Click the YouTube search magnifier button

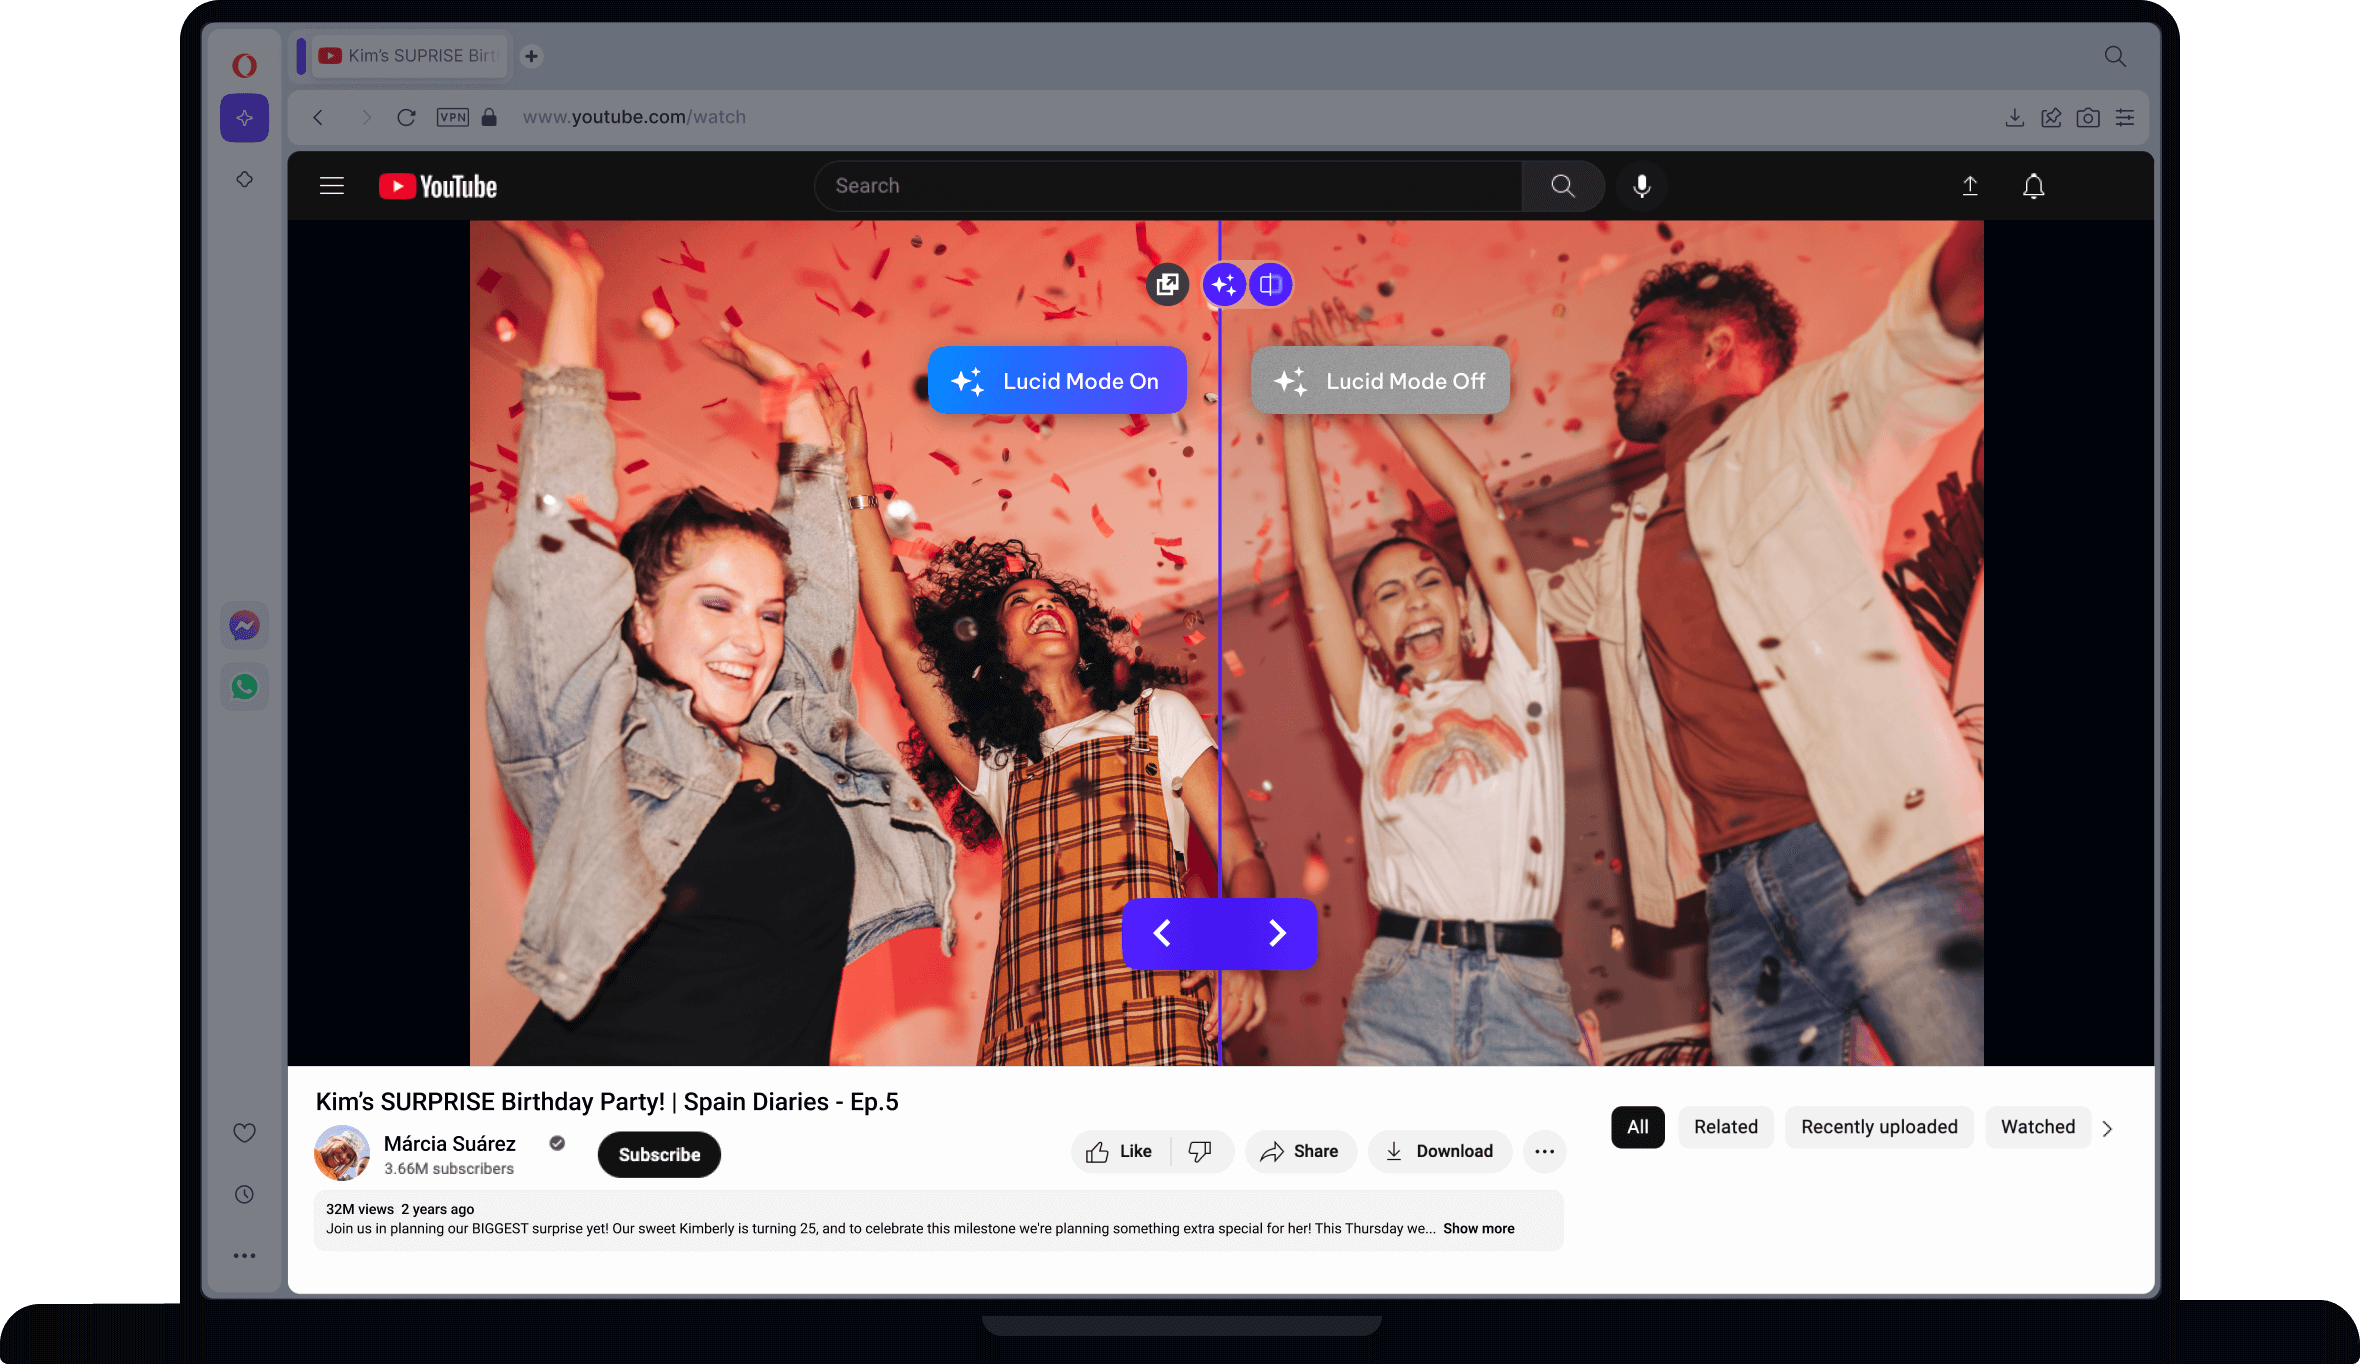[1563, 186]
